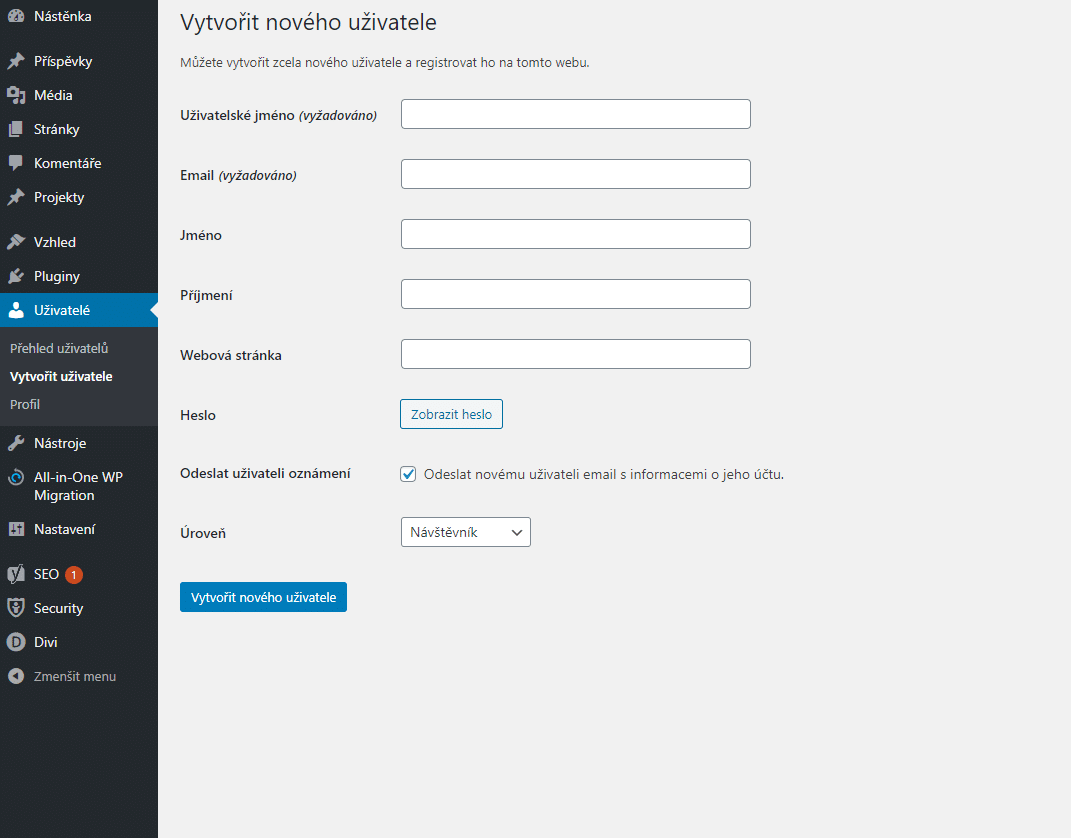1071x838 pixels.
Task: Focus the Uživatelské jméno input field
Action: point(576,114)
